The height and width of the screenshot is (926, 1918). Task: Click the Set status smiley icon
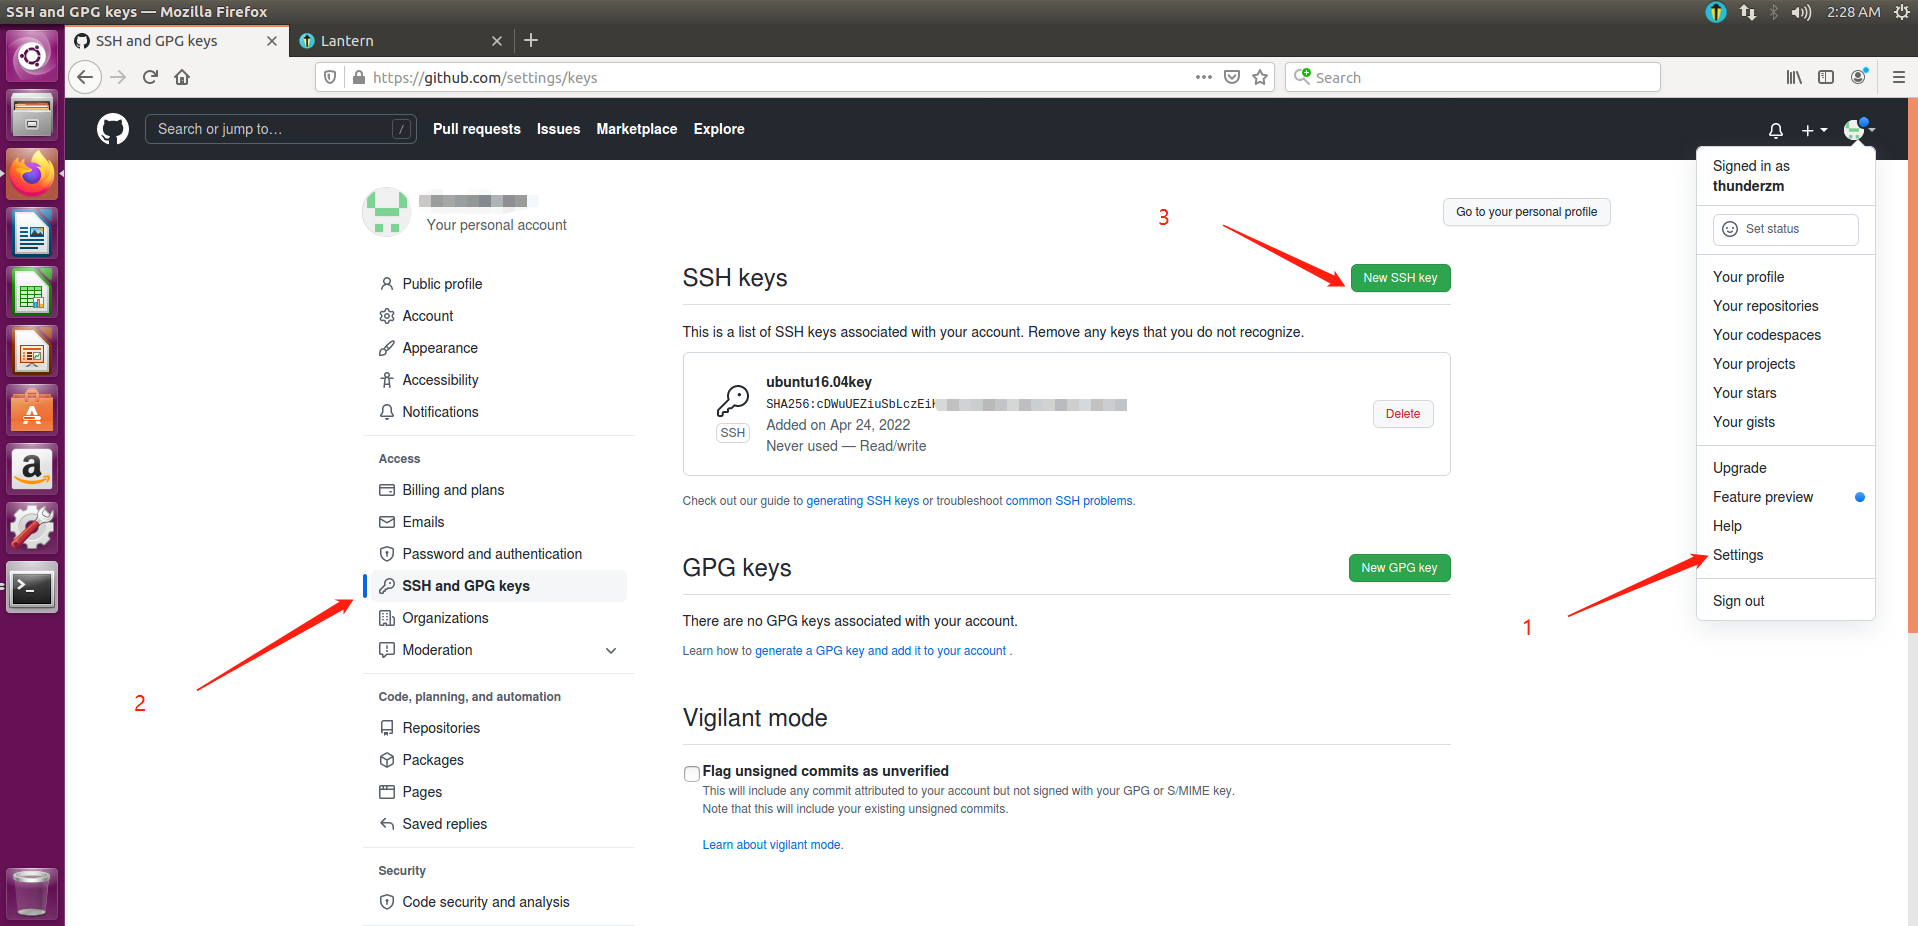click(x=1730, y=229)
